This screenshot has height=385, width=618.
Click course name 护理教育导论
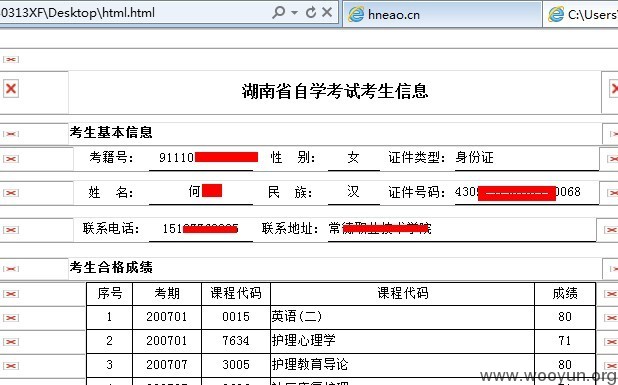[x=310, y=364]
